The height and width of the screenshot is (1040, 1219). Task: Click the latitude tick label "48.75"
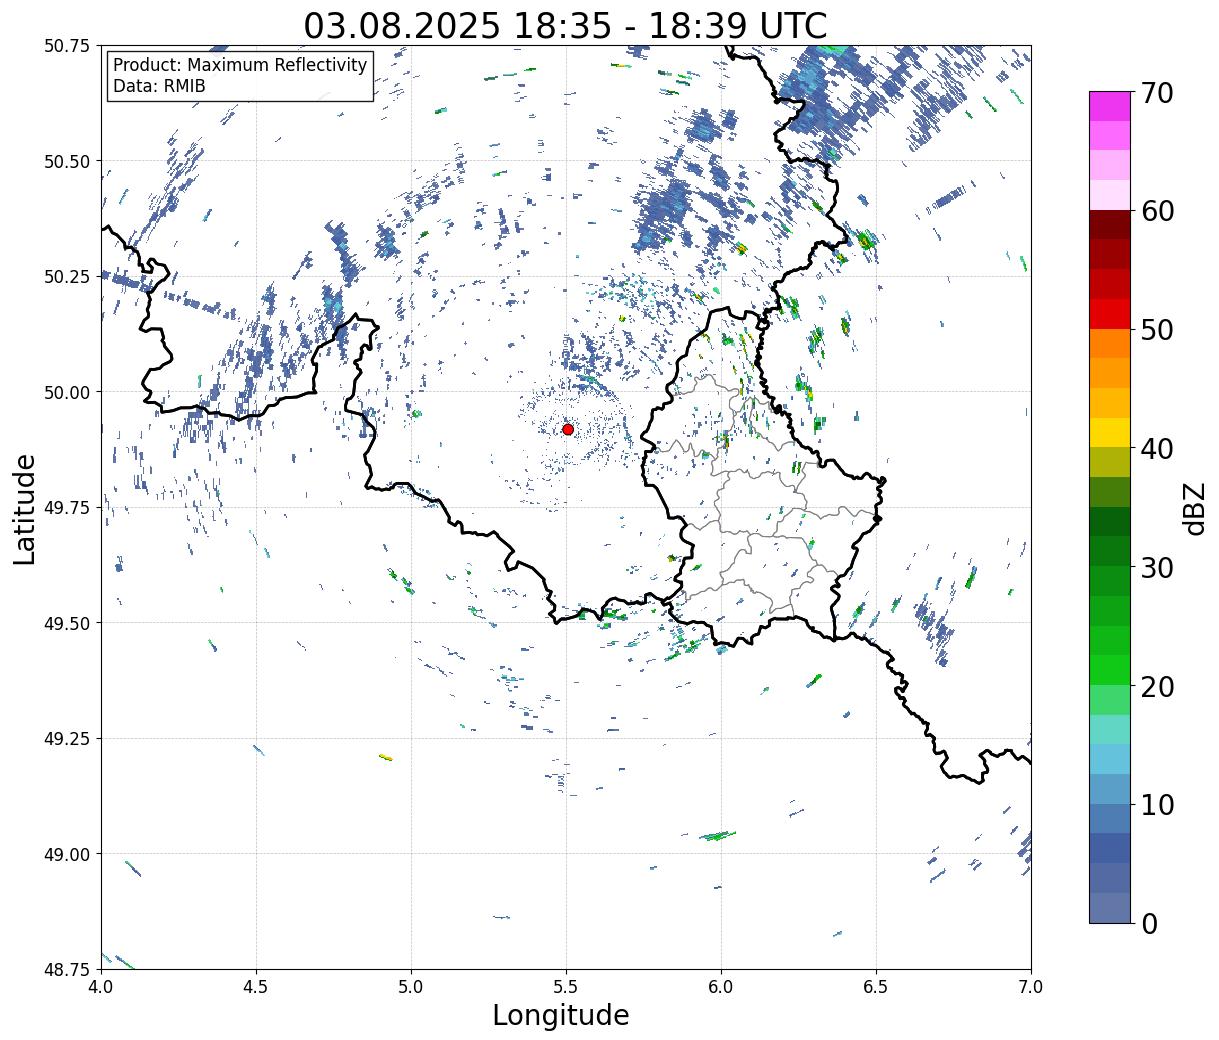tap(67, 970)
